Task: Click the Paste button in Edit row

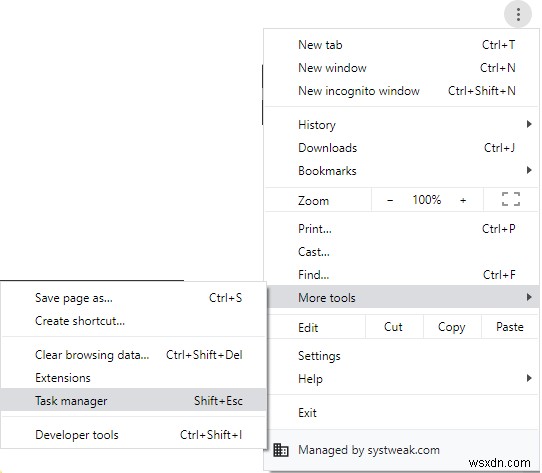Action: [510, 327]
